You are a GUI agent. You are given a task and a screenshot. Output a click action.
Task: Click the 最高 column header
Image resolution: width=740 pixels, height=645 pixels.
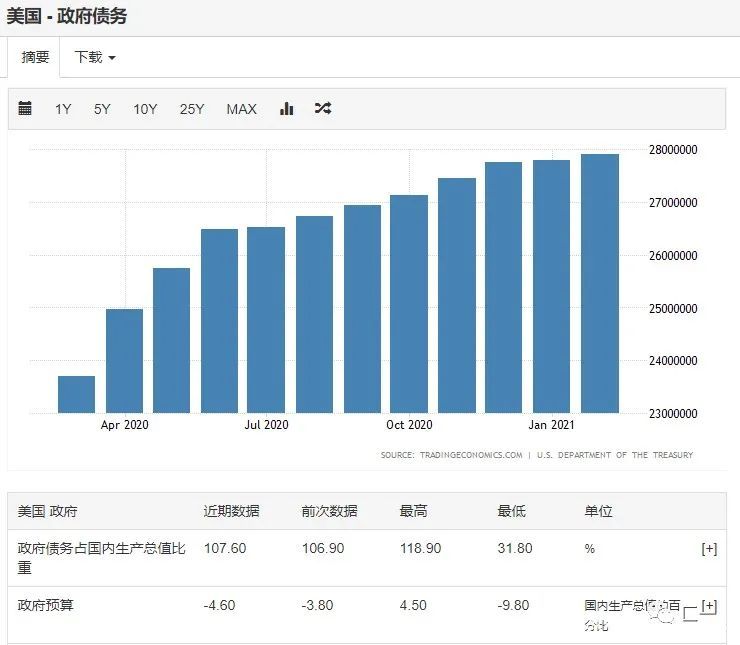click(413, 511)
